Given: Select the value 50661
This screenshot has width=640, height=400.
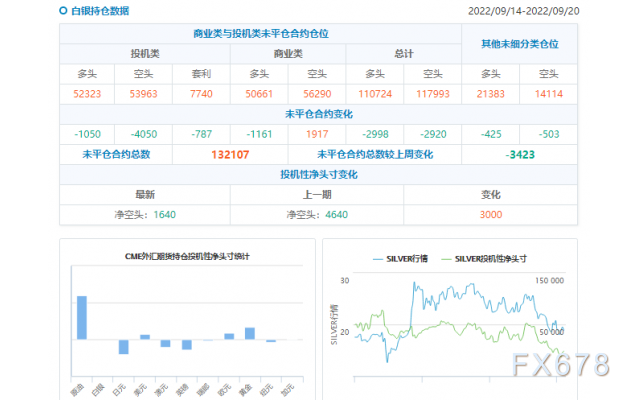Looking at the screenshot, I should 259,94.
